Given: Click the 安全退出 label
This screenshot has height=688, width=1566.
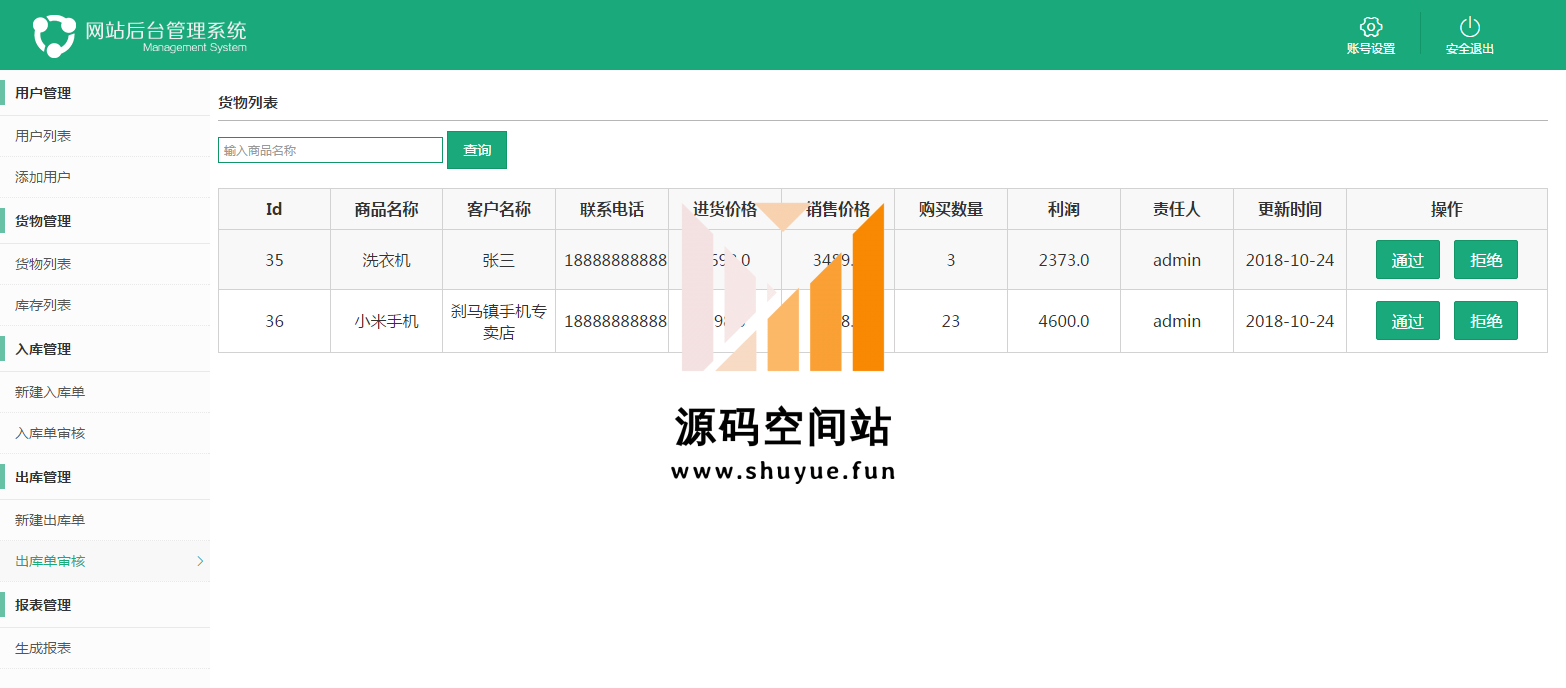Looking at the screenshot, I should [x=1469, y=48].
